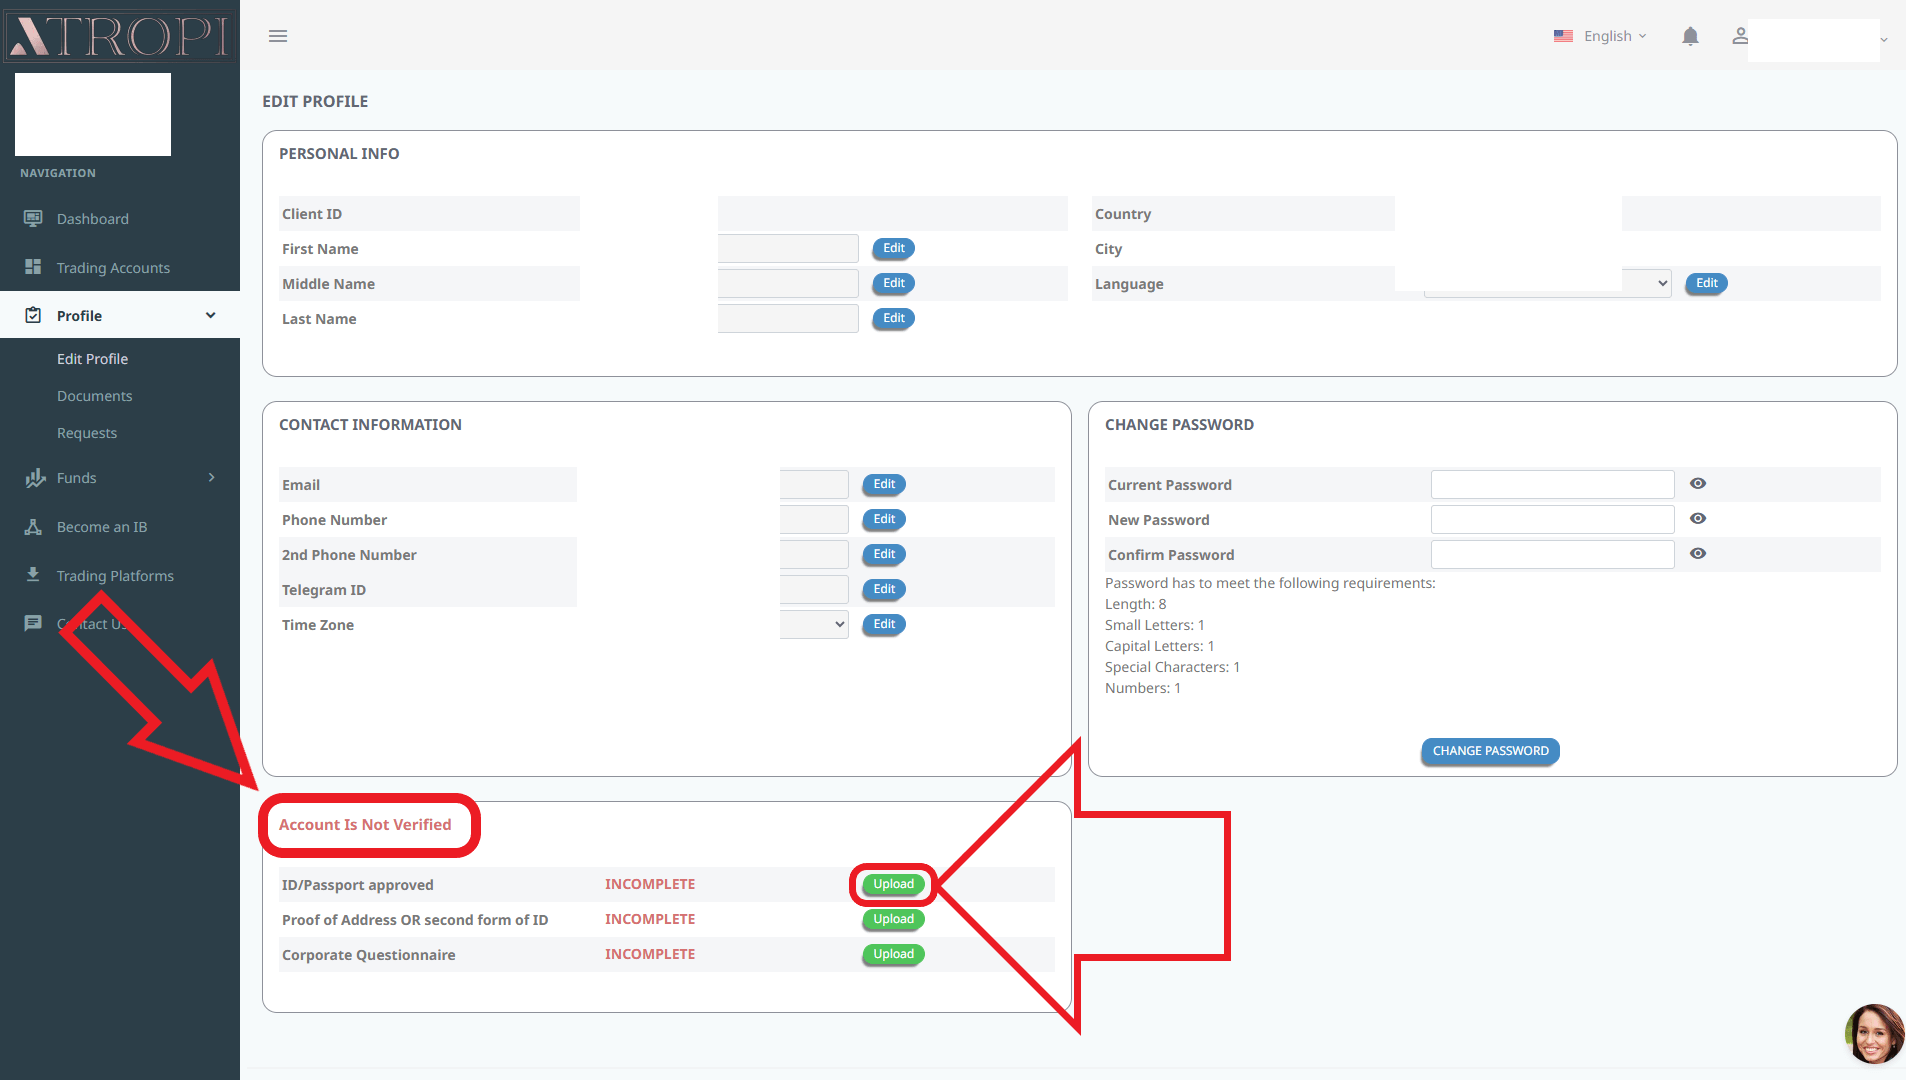
Task: Edit the Telegram ID
Action: (884, 589)
